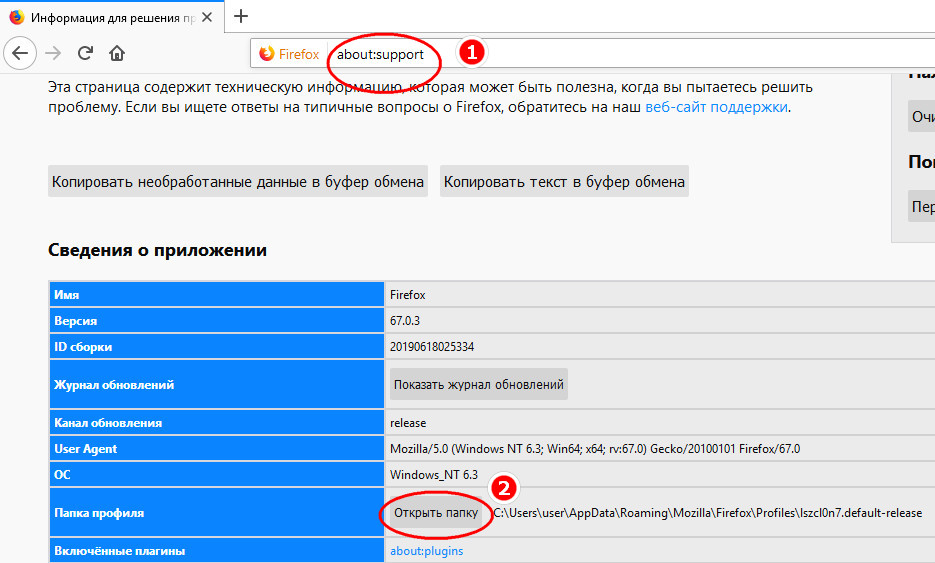Go back using the back arrow
This screenshot has width=935, height=563.
click(20, 54)
